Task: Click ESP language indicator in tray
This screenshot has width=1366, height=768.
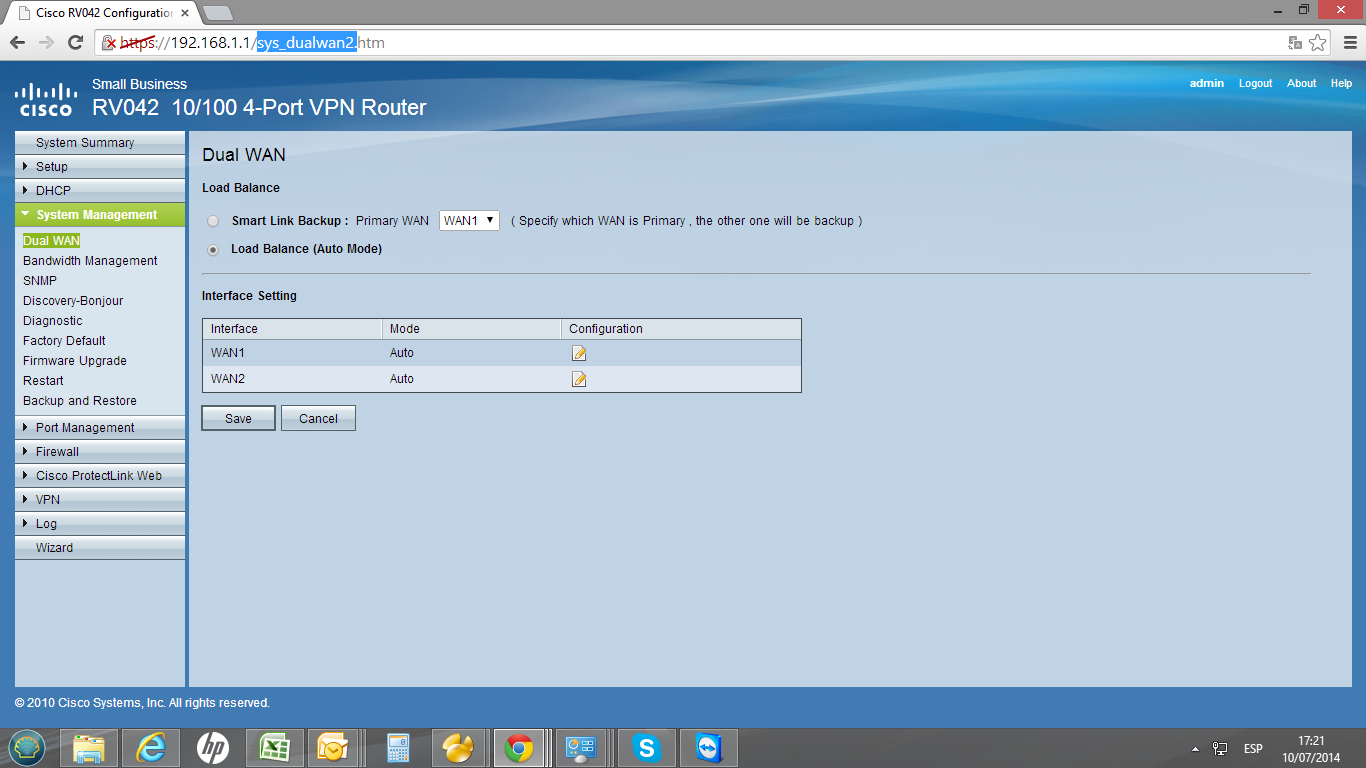Action: click(x=1252, y=749)
